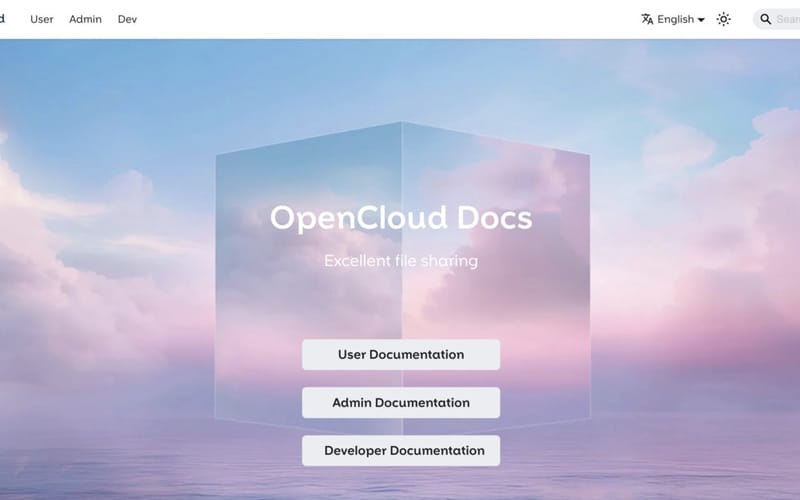This screenshot has height=500, width=800.
Task: Expand the English language dropdown
Action: coord(673,19)
